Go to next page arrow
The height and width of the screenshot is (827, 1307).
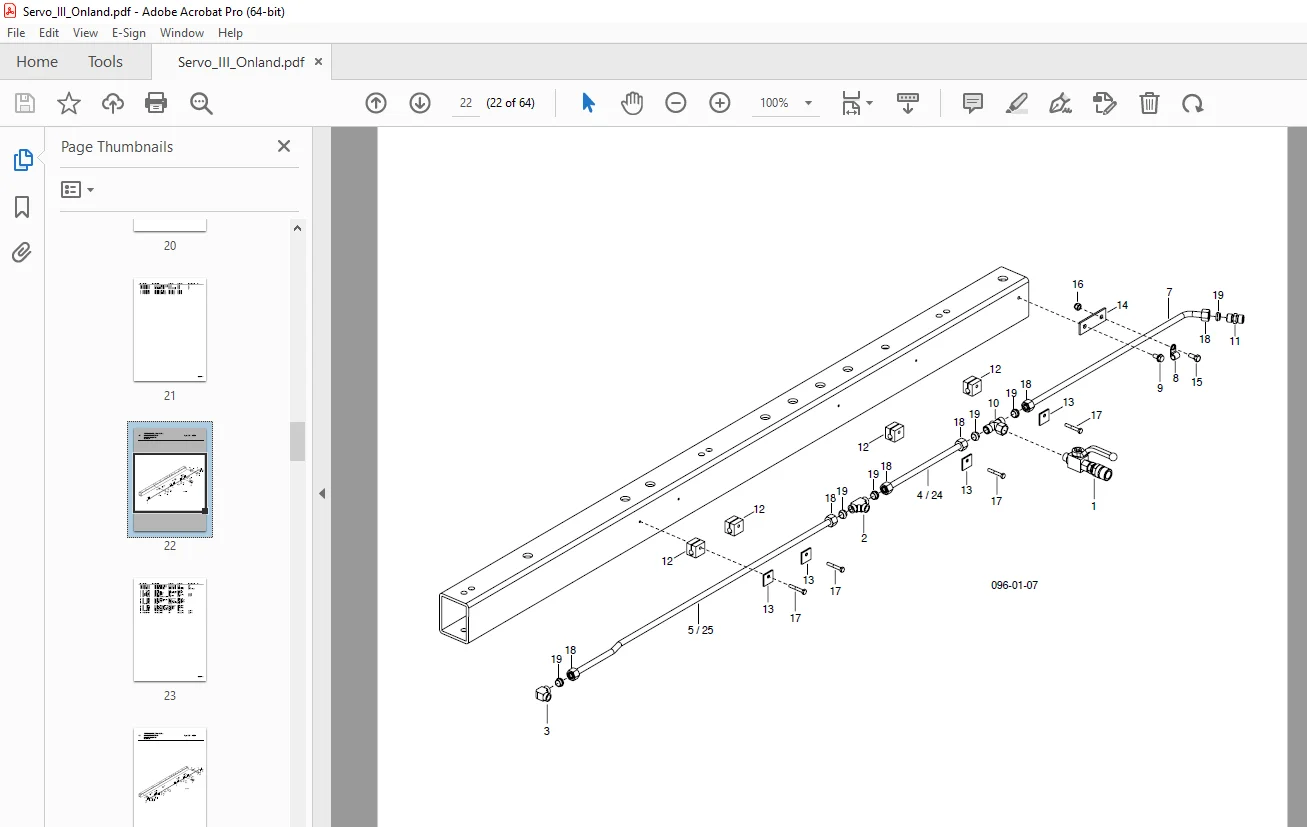(420, 103)
